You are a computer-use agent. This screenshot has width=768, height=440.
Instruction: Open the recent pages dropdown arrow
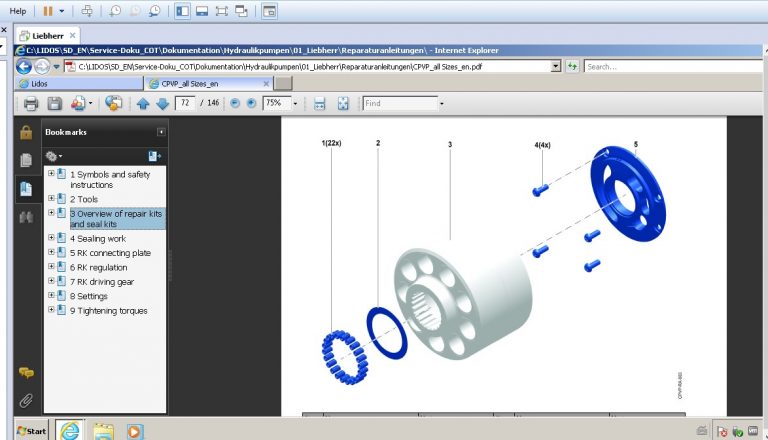pyautogui.click(x=56, y=67)
